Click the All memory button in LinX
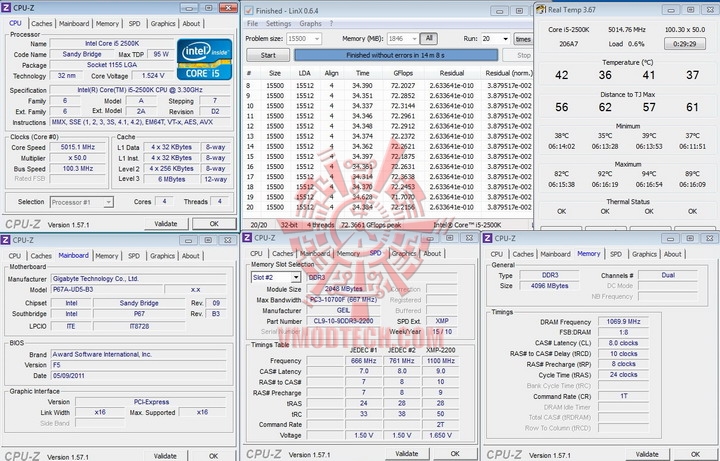Image resolution: width=720 pixels, height=461 pixels. [429, 39]
